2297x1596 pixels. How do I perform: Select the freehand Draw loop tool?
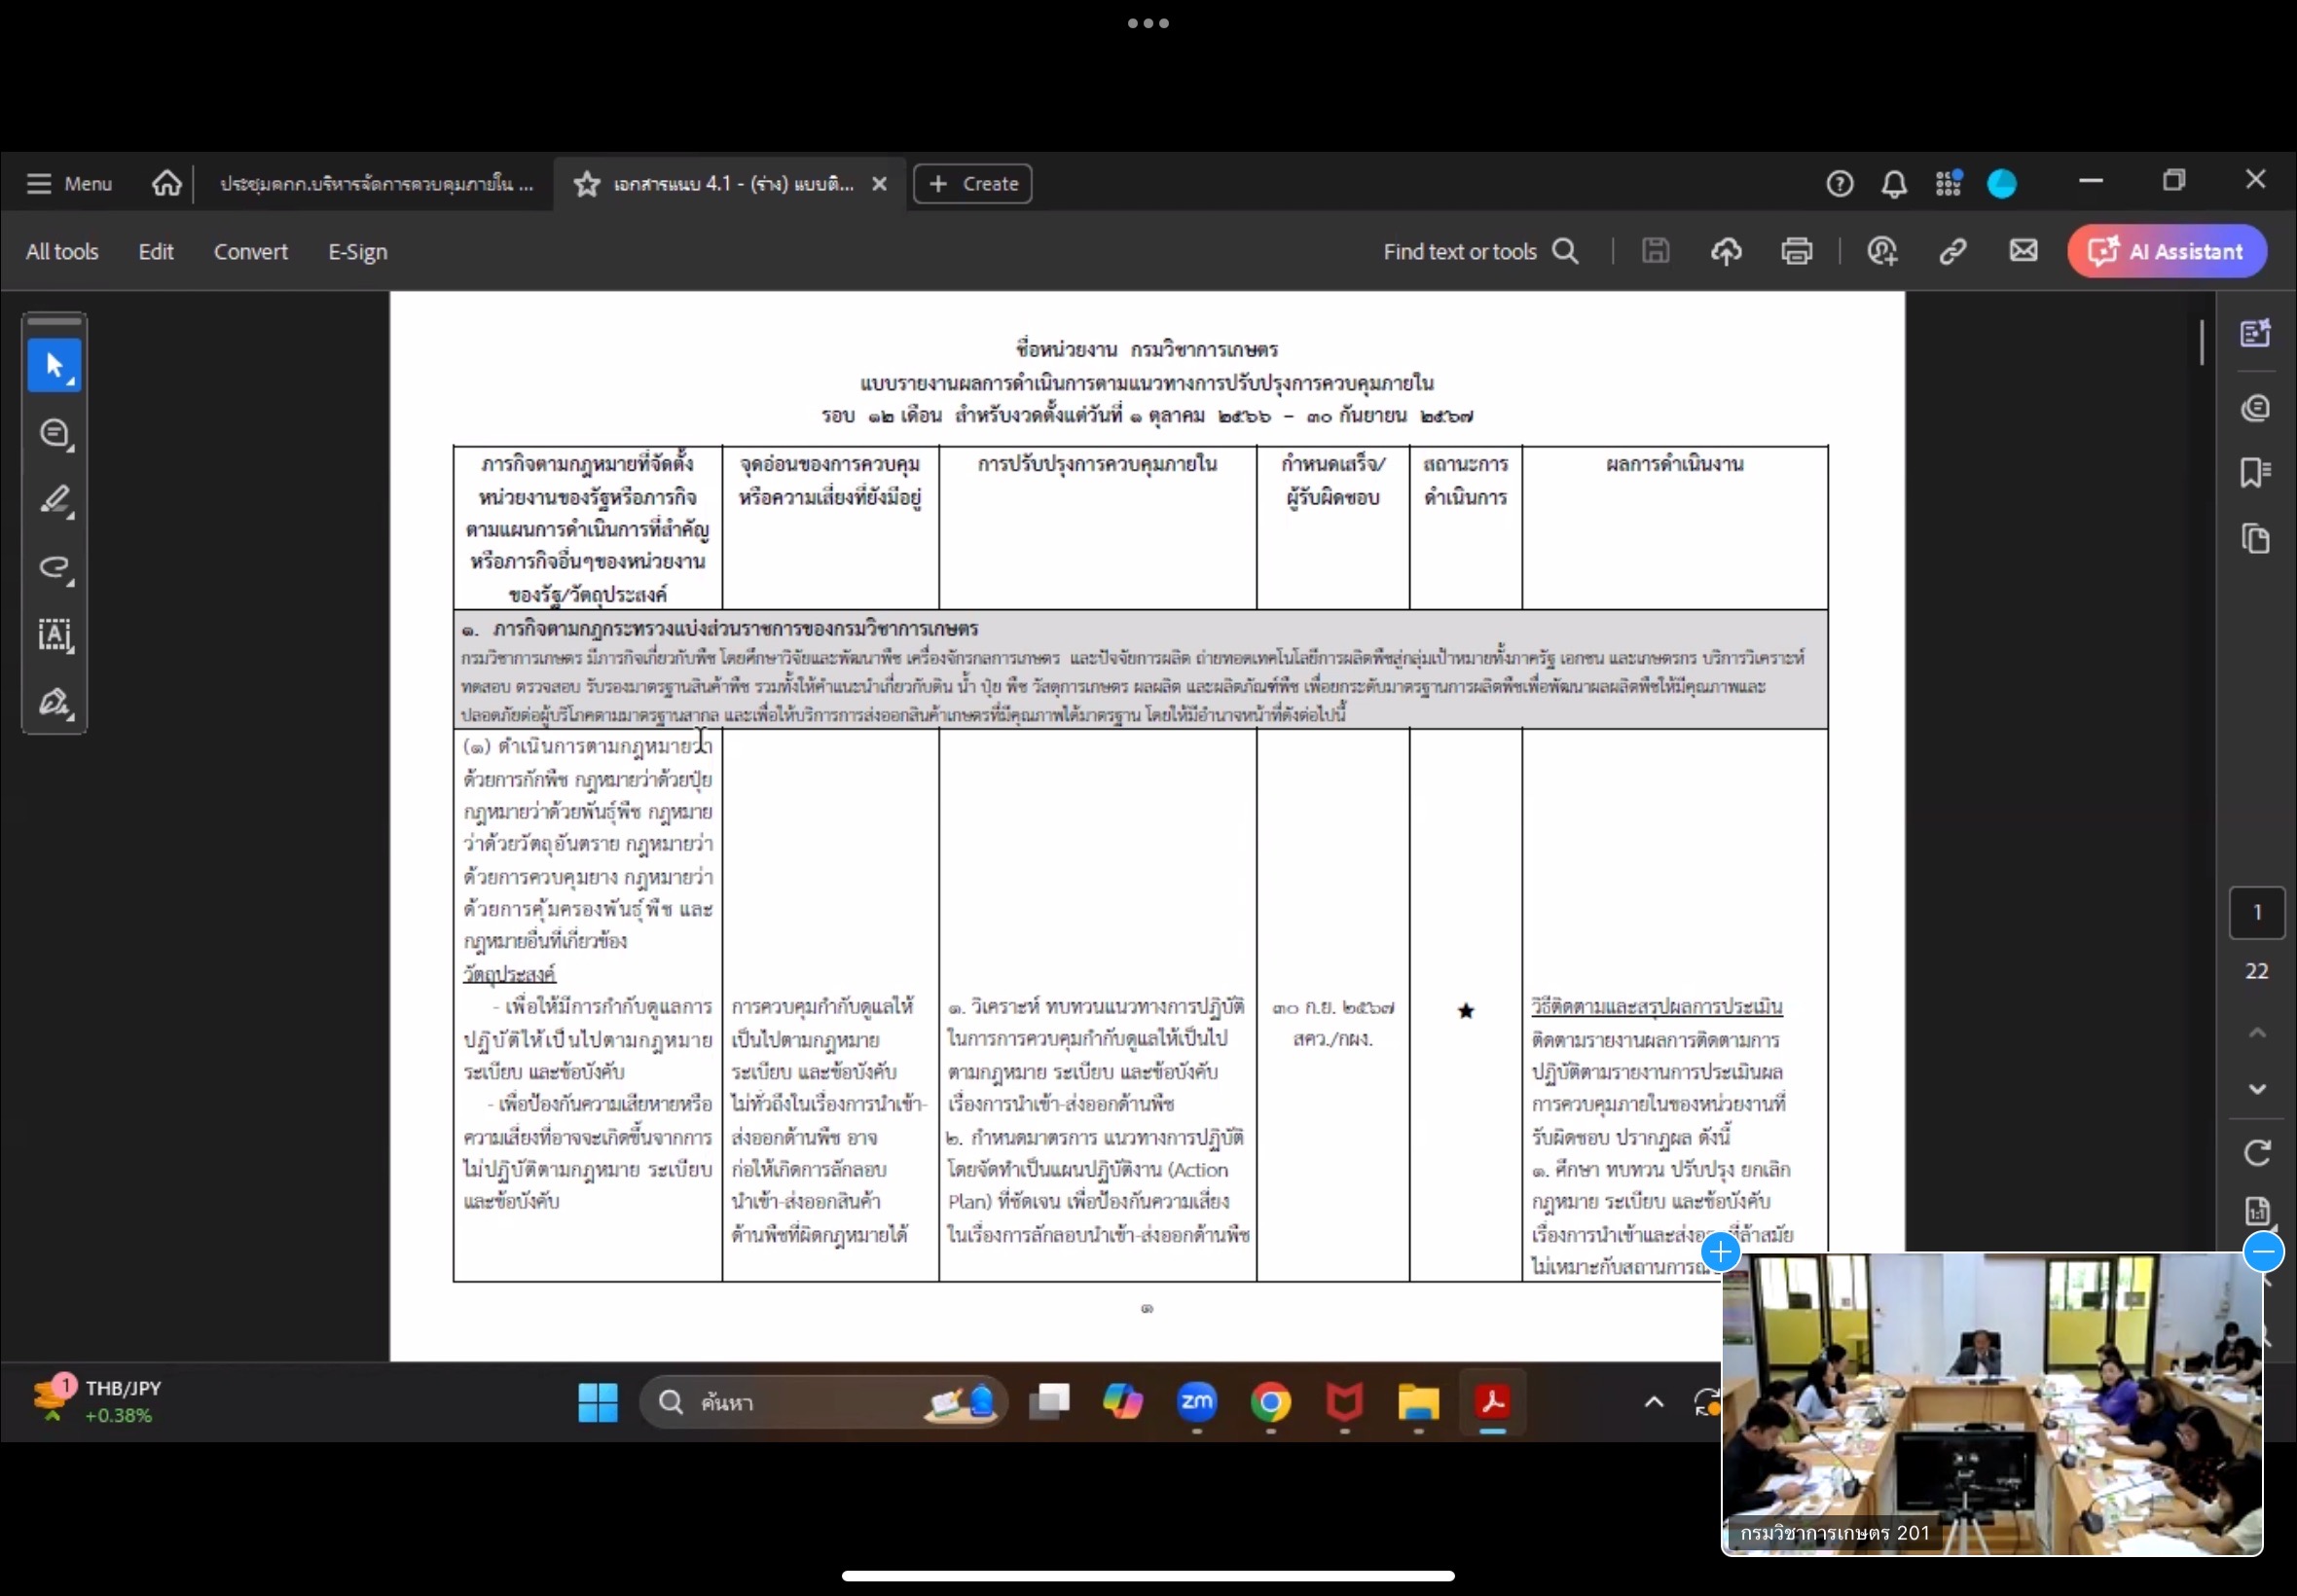tap(54, 568)
